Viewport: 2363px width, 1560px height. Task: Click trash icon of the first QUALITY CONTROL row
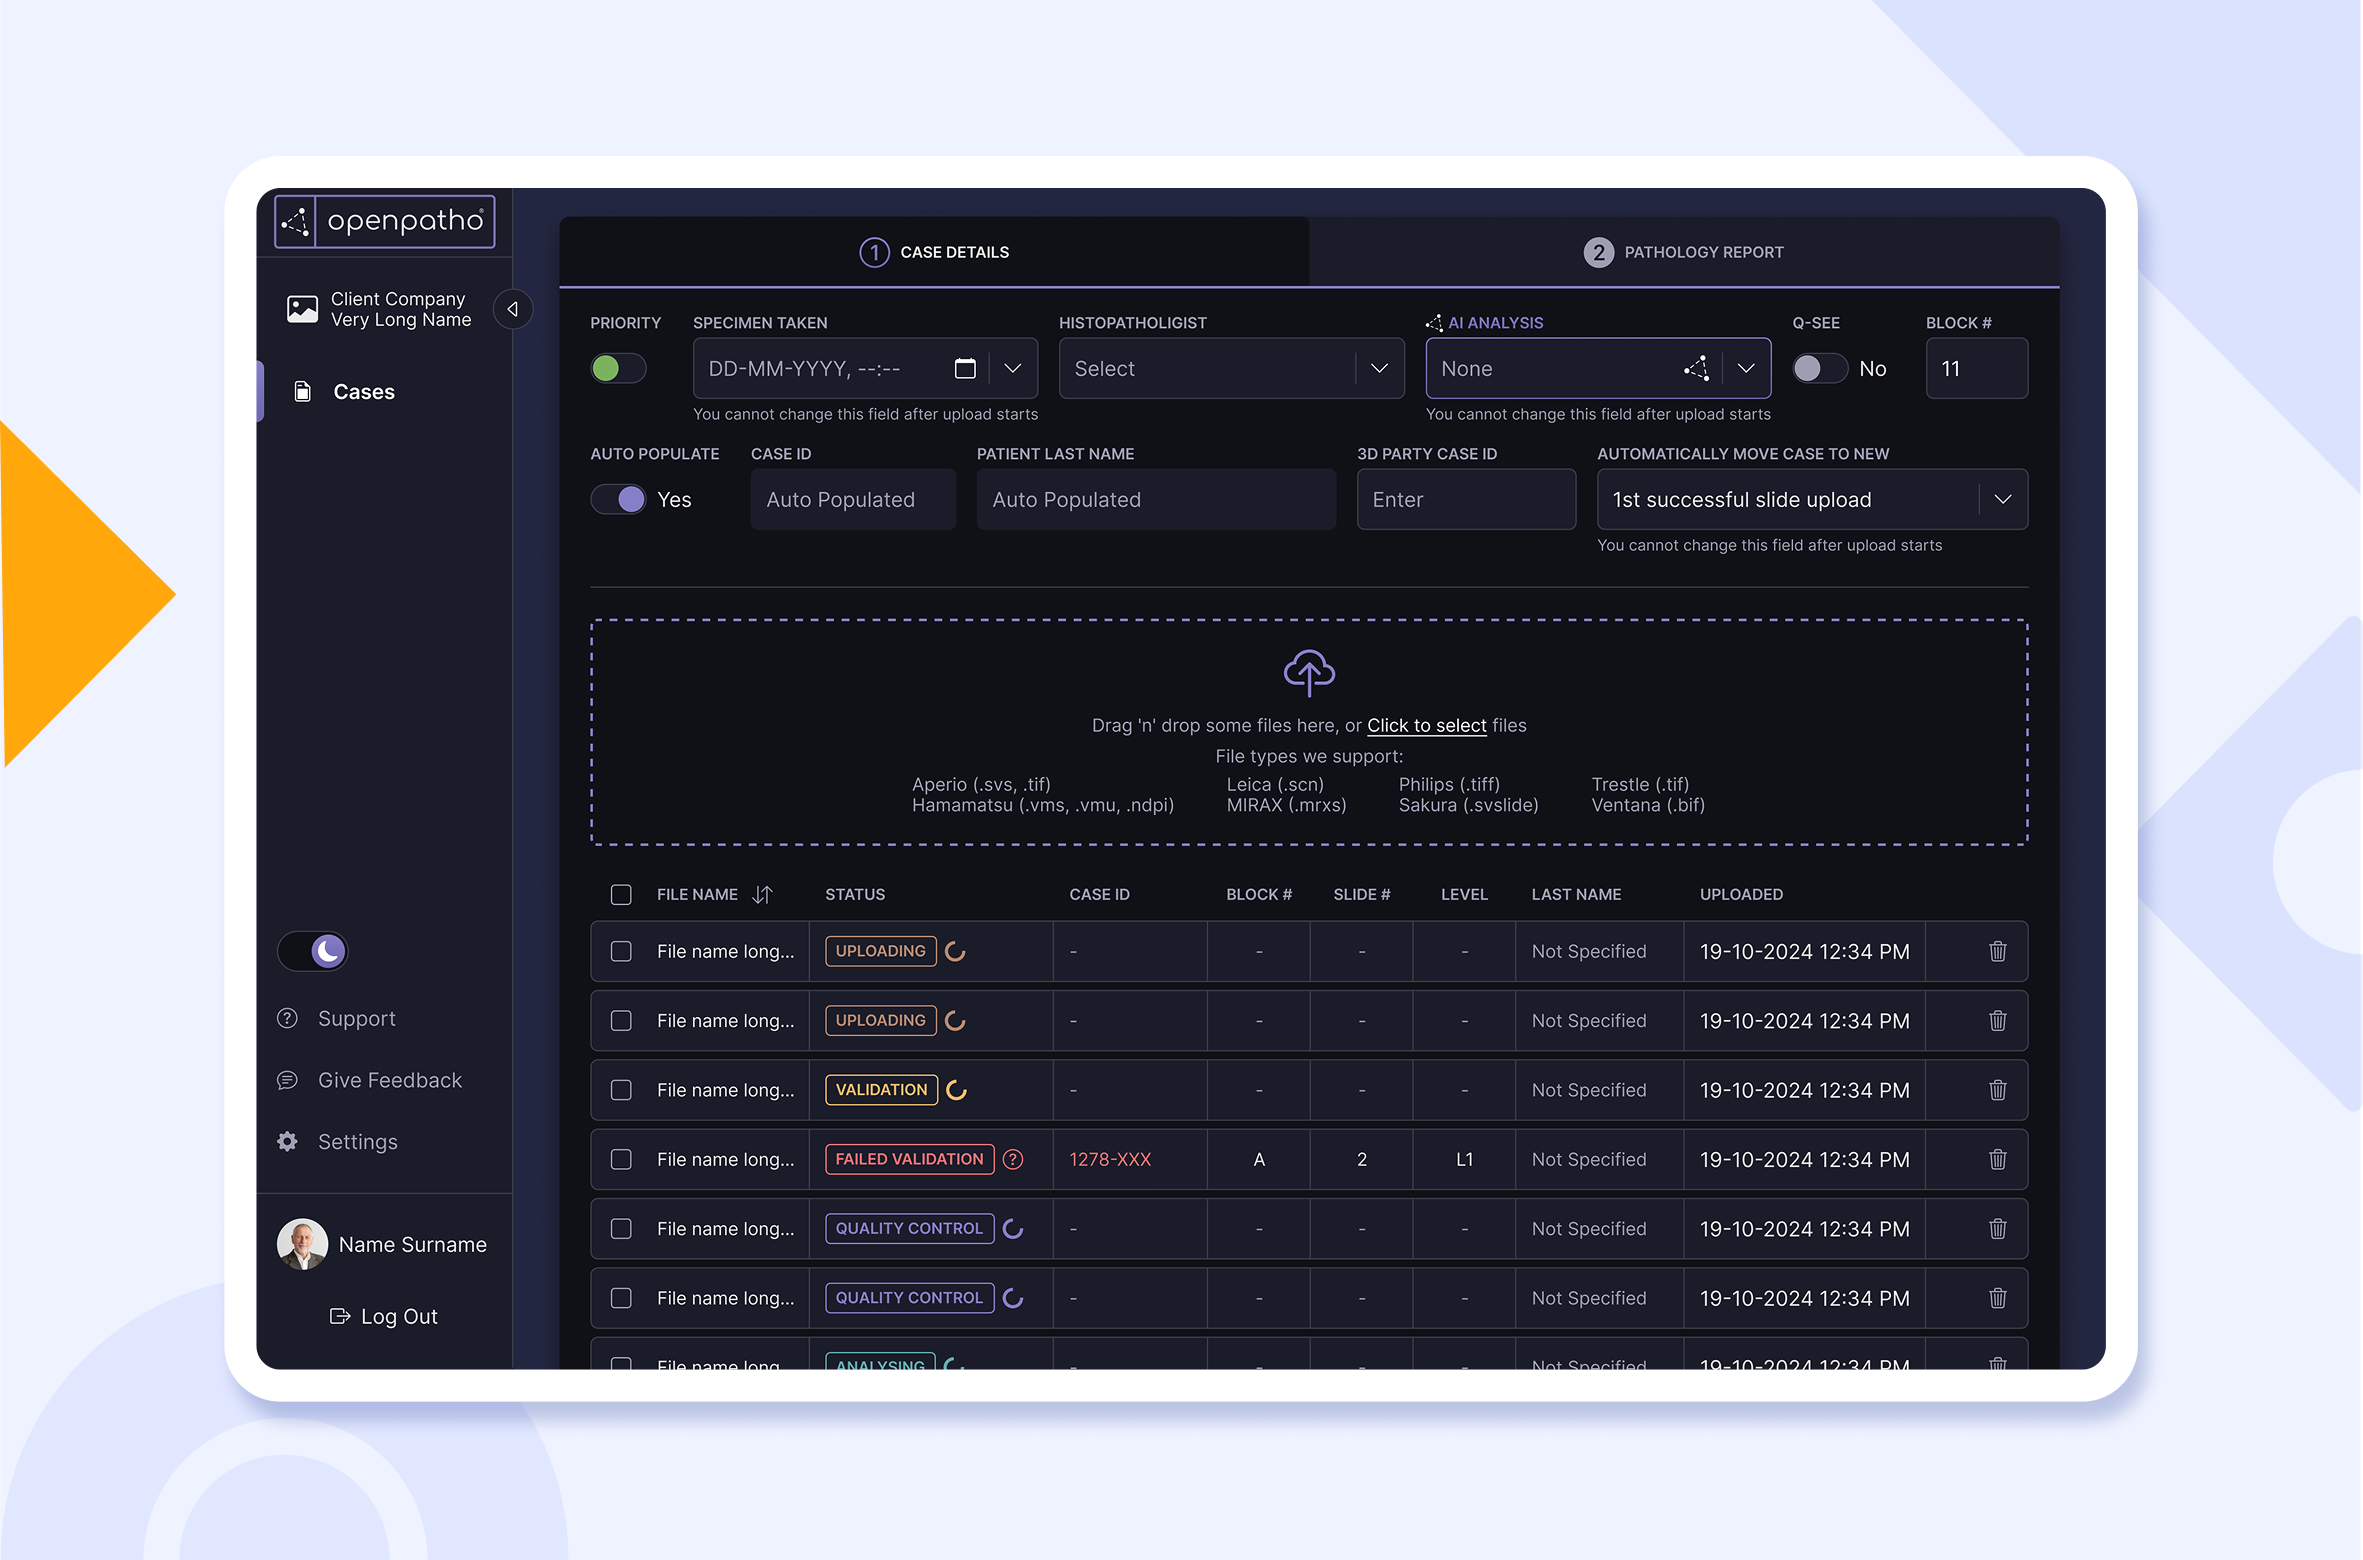coord(1997,1228)
